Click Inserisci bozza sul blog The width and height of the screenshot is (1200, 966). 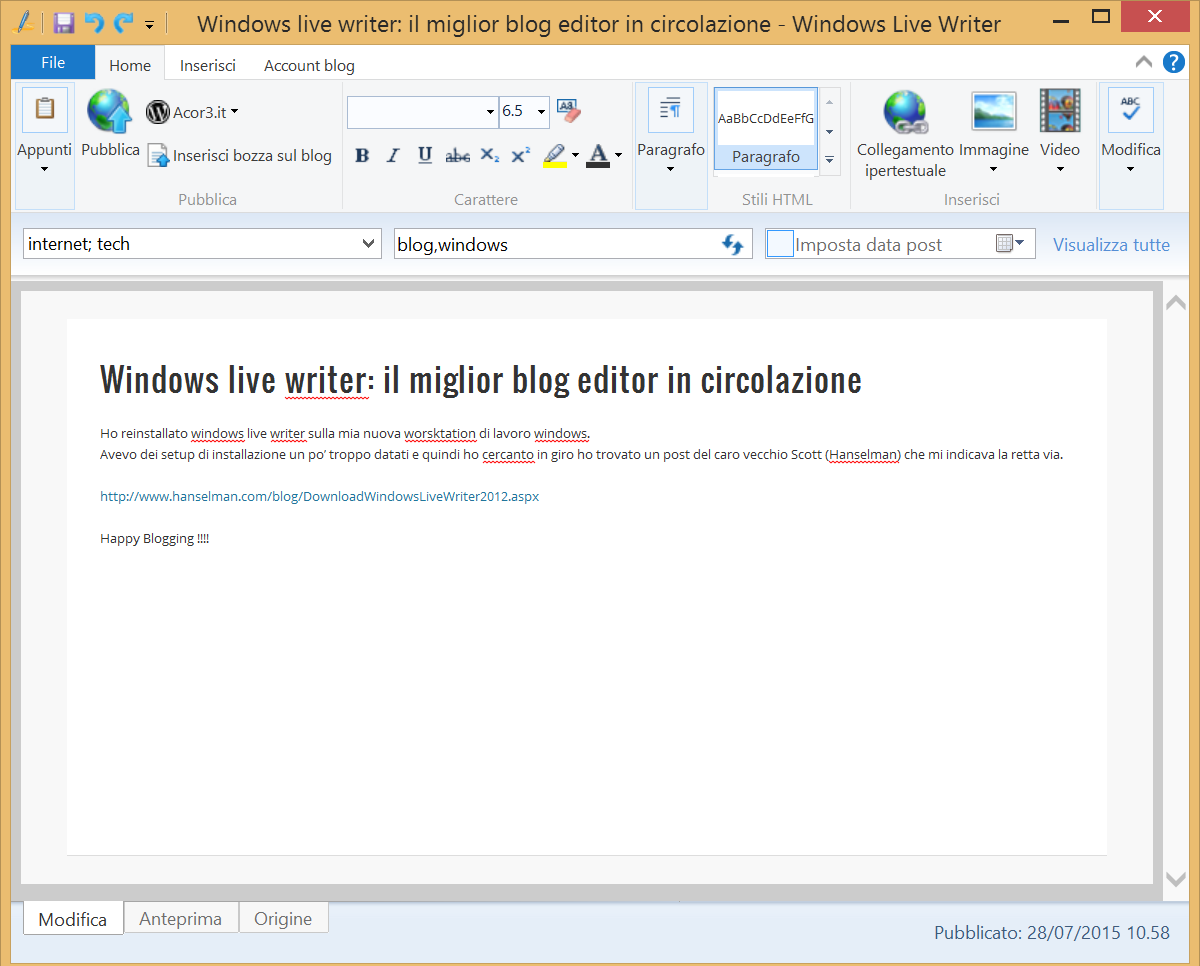click(x=239, y=155)
